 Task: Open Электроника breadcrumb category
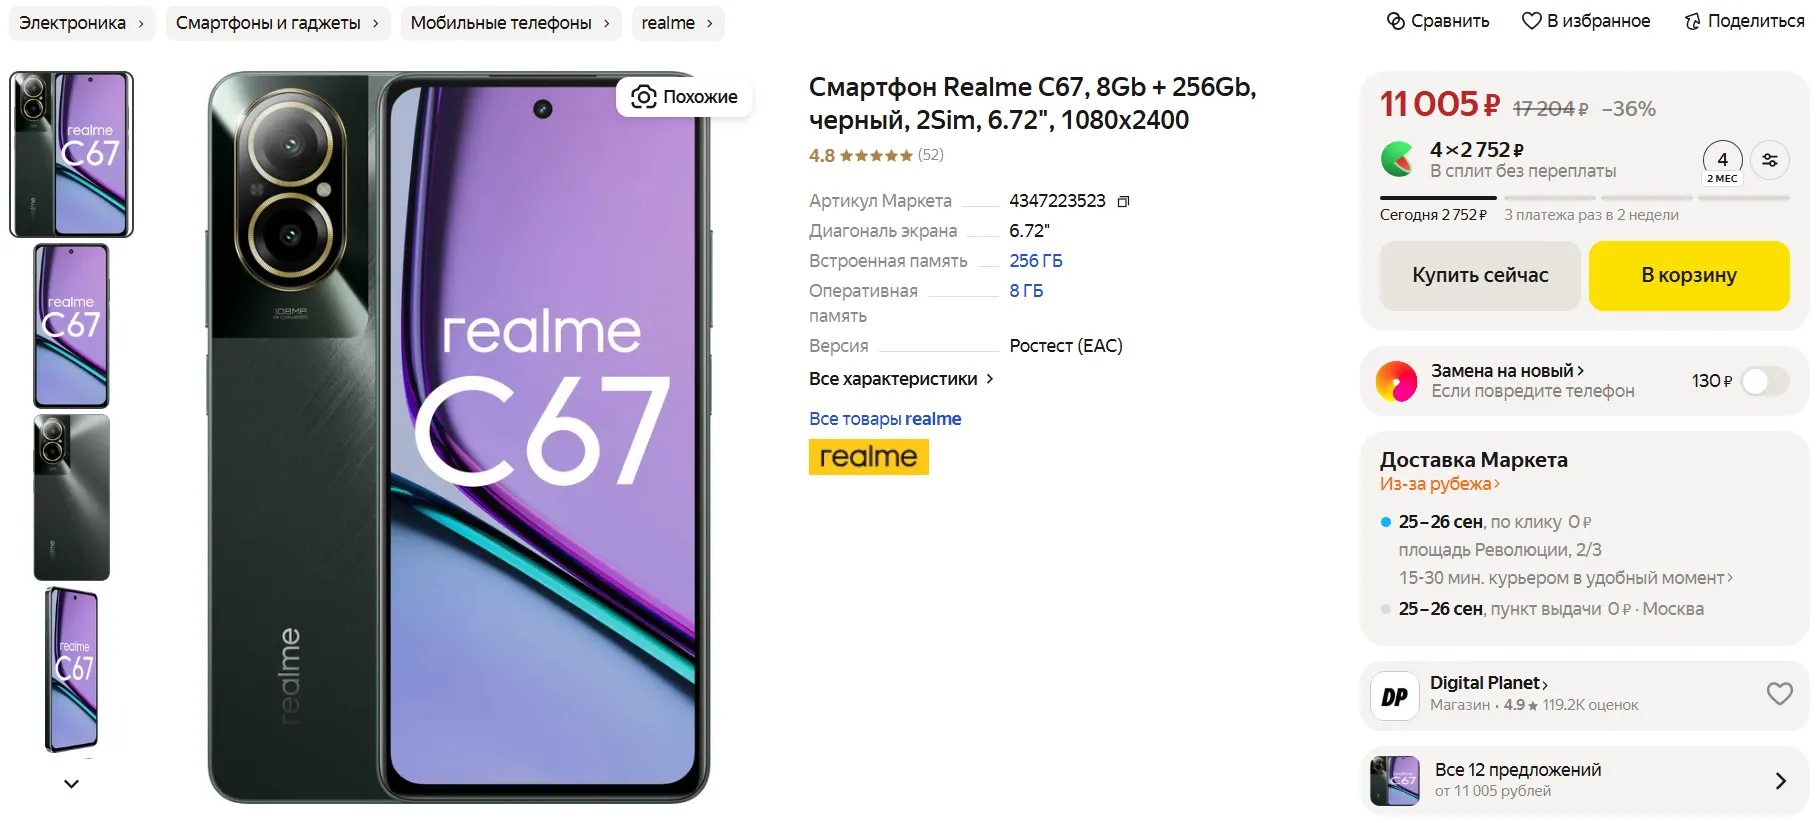coord(82,23)
